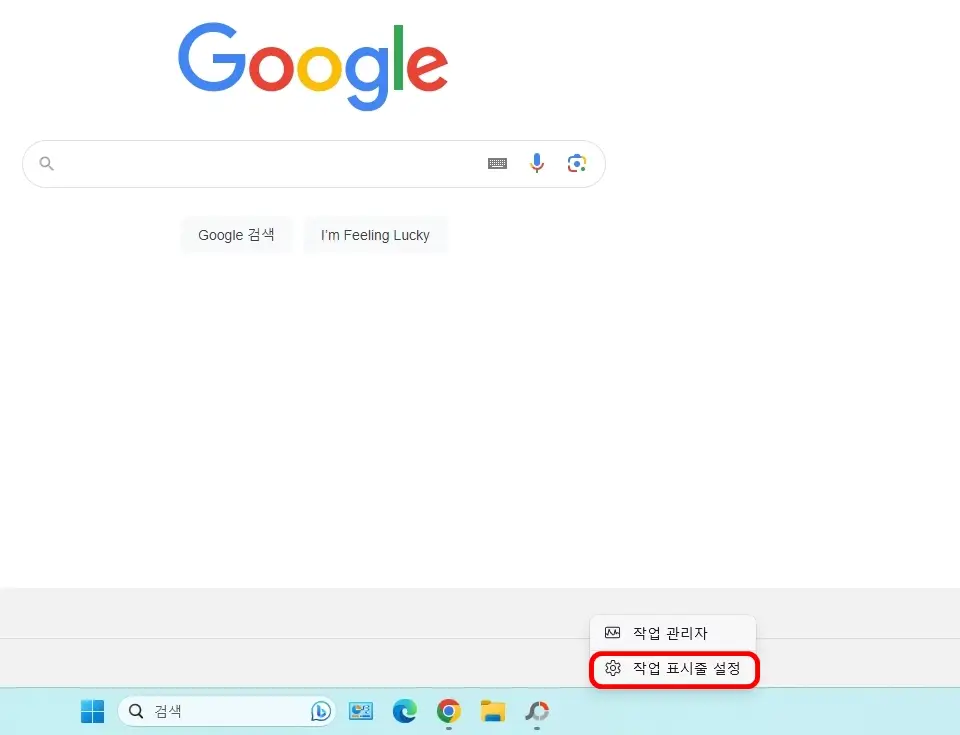The image size is (960, 735).
Task: Click the performance graph icon beside 작업 관리자
Action: (x=612, y=633)
